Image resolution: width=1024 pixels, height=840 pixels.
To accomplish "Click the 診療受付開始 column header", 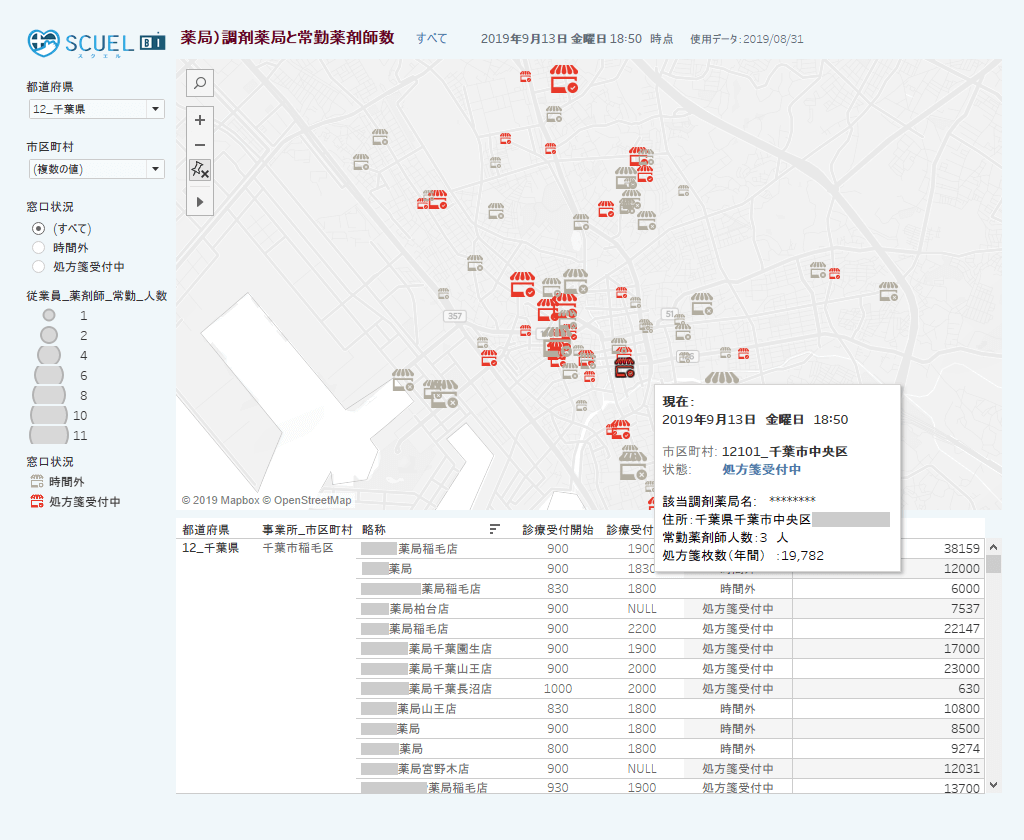I will click(557, 529).
